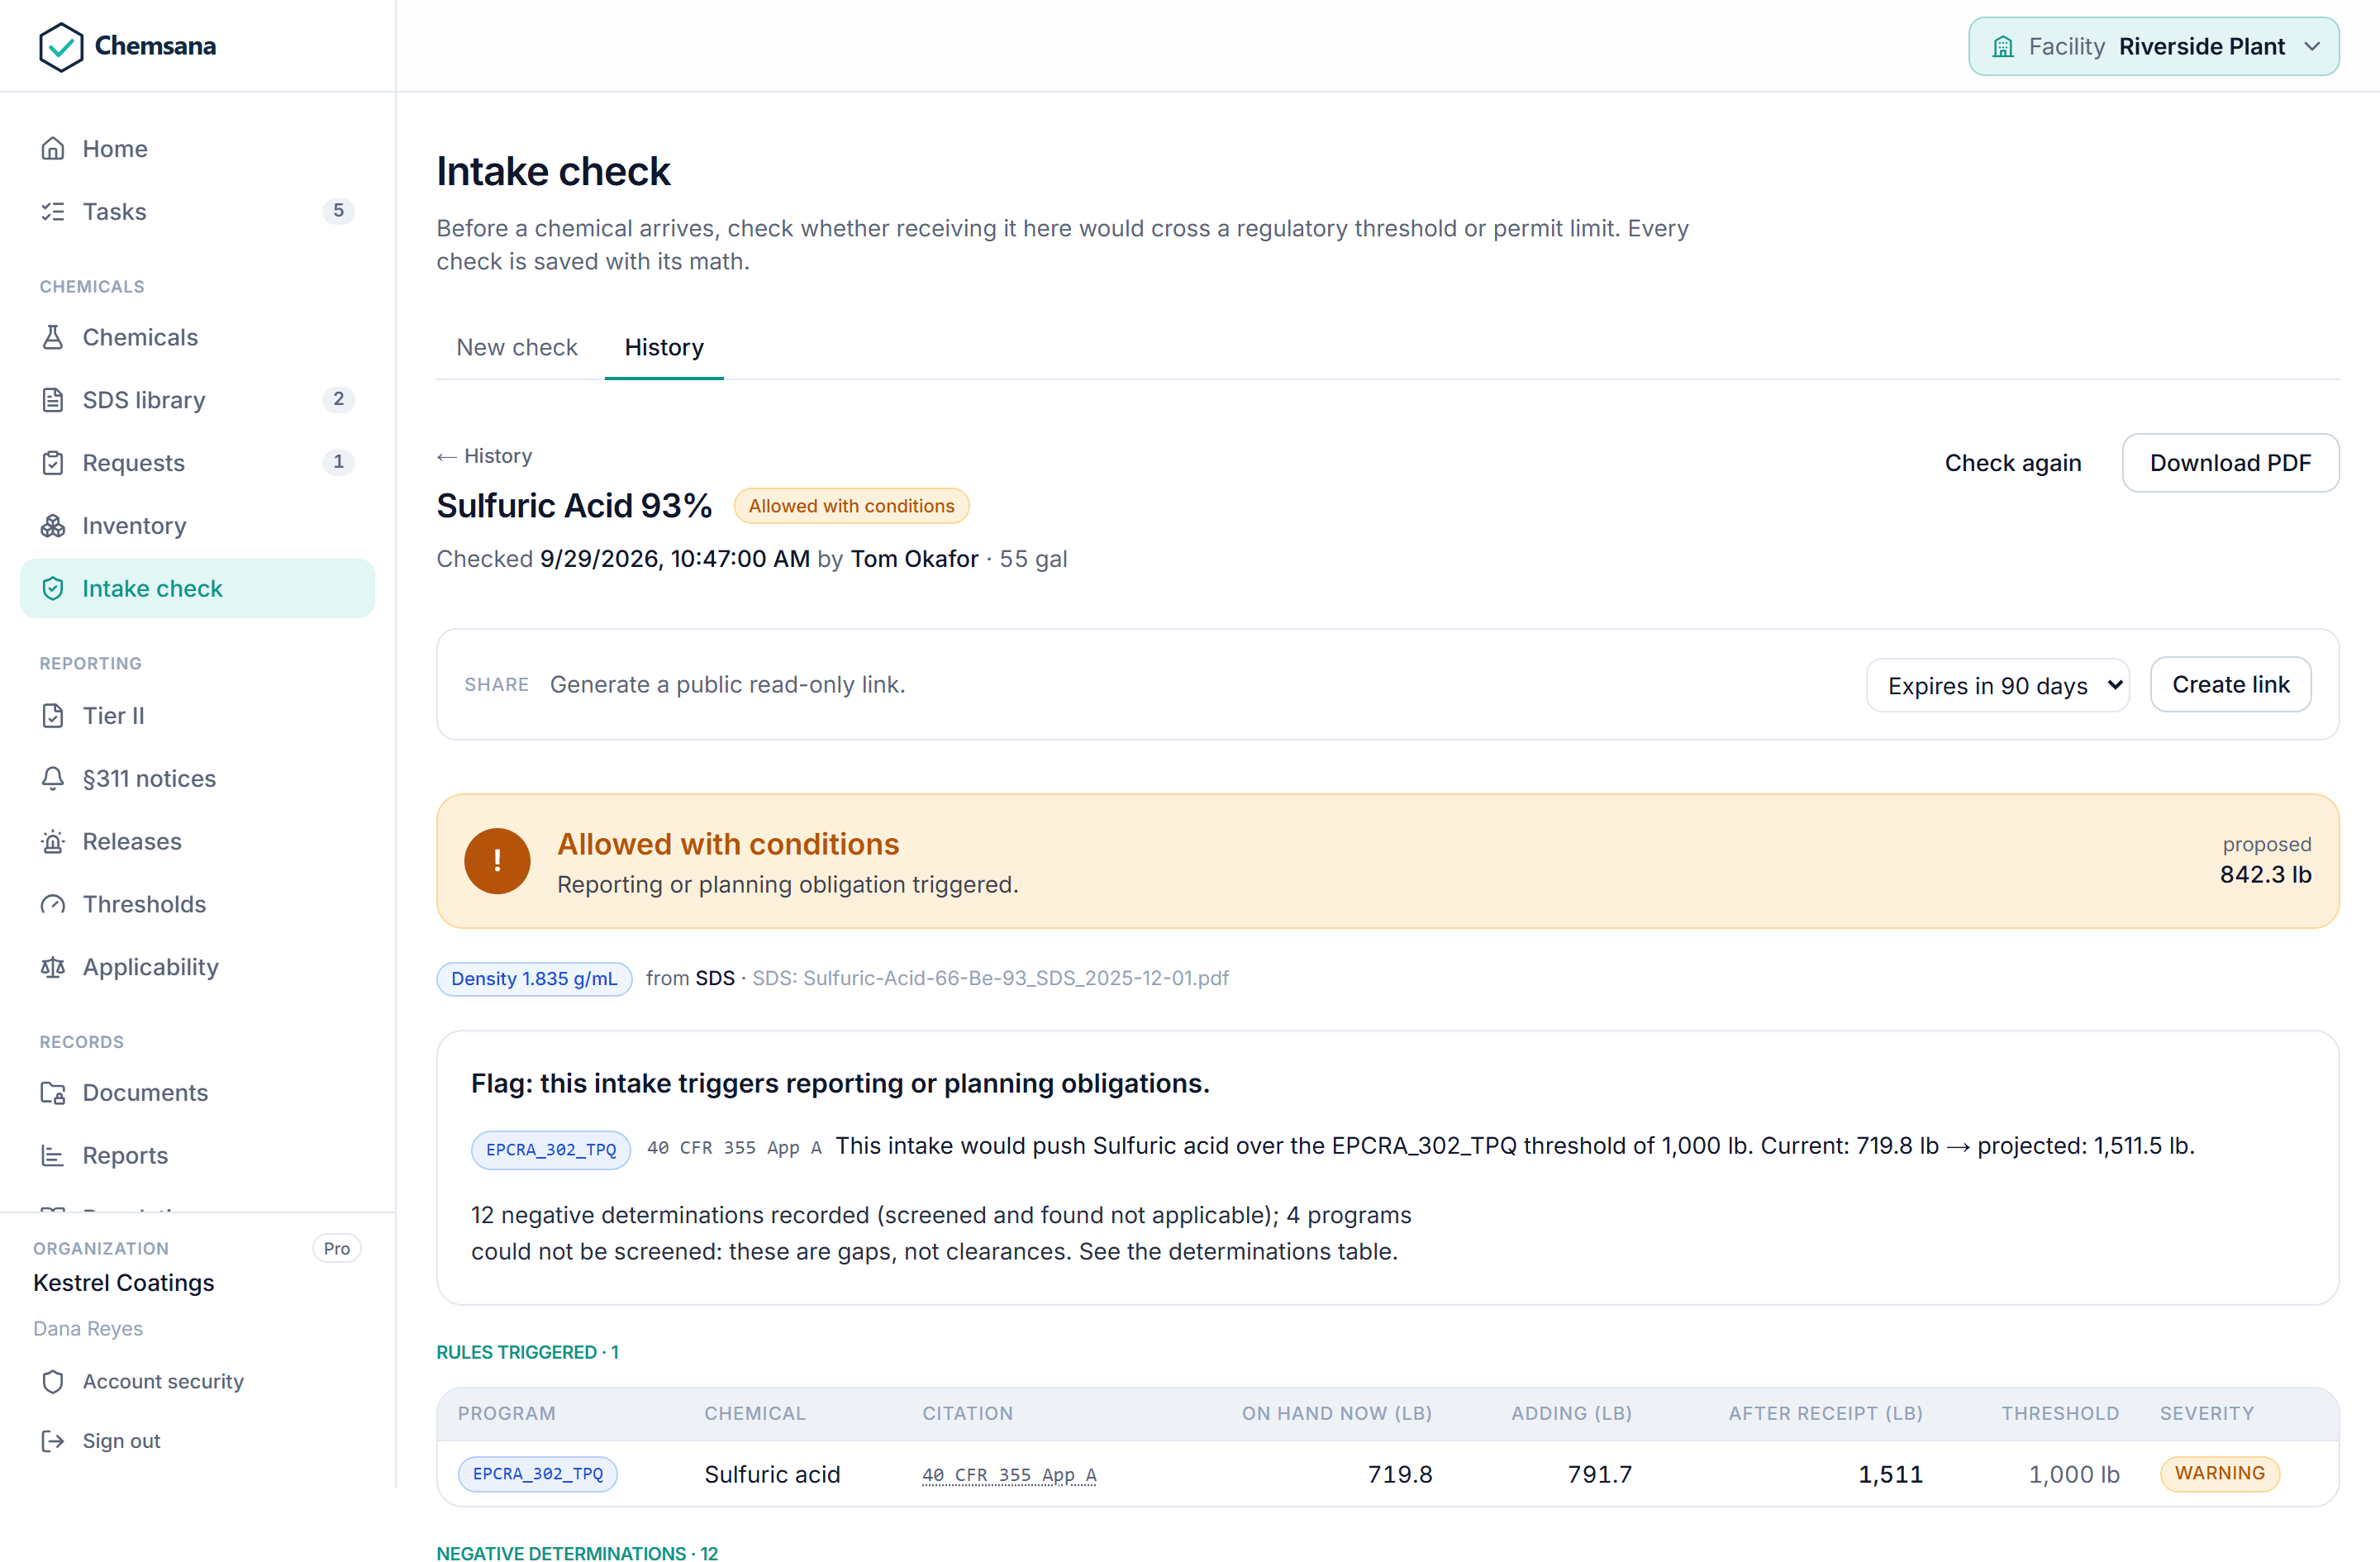Open §311 notices bell icon
The image size is (2380, 1562).
[x=53, y=779]
